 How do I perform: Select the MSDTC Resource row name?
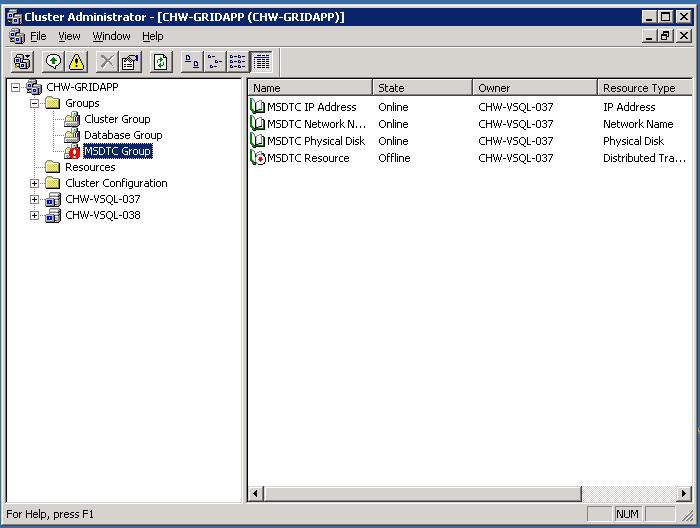(x=308, y=158)
